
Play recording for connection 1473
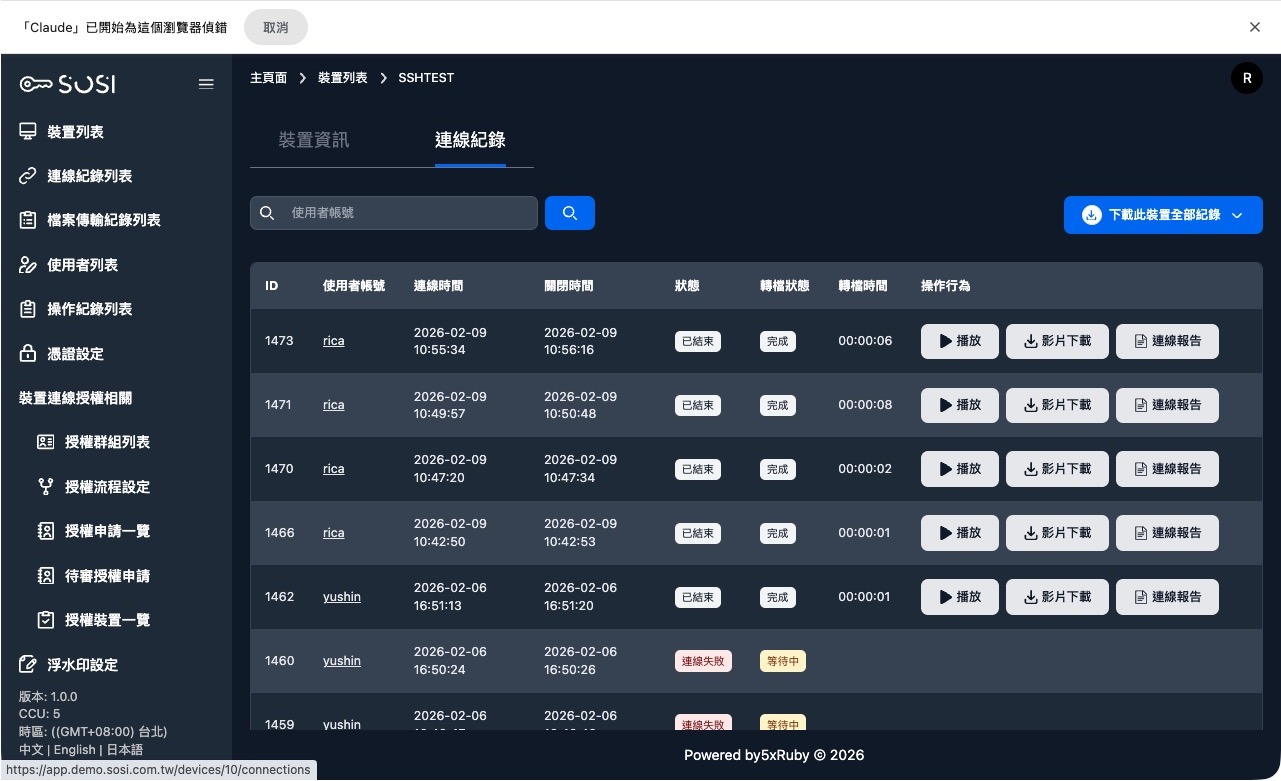point(959,341)
